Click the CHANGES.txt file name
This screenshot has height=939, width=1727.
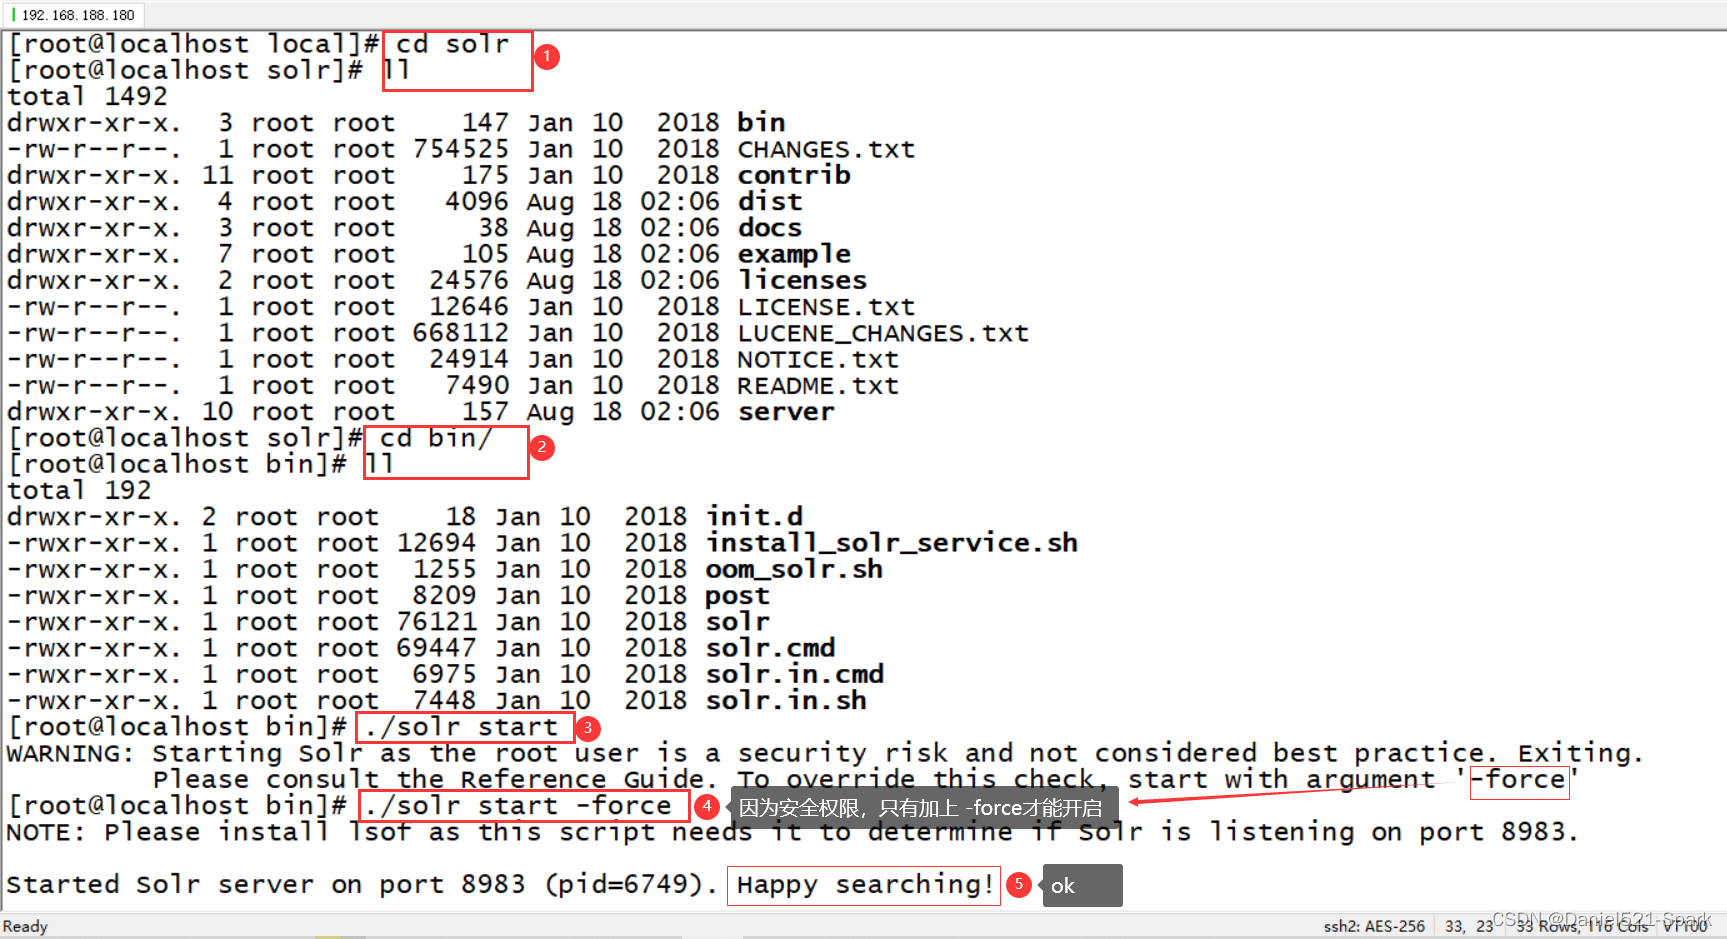tap(826, 149)
